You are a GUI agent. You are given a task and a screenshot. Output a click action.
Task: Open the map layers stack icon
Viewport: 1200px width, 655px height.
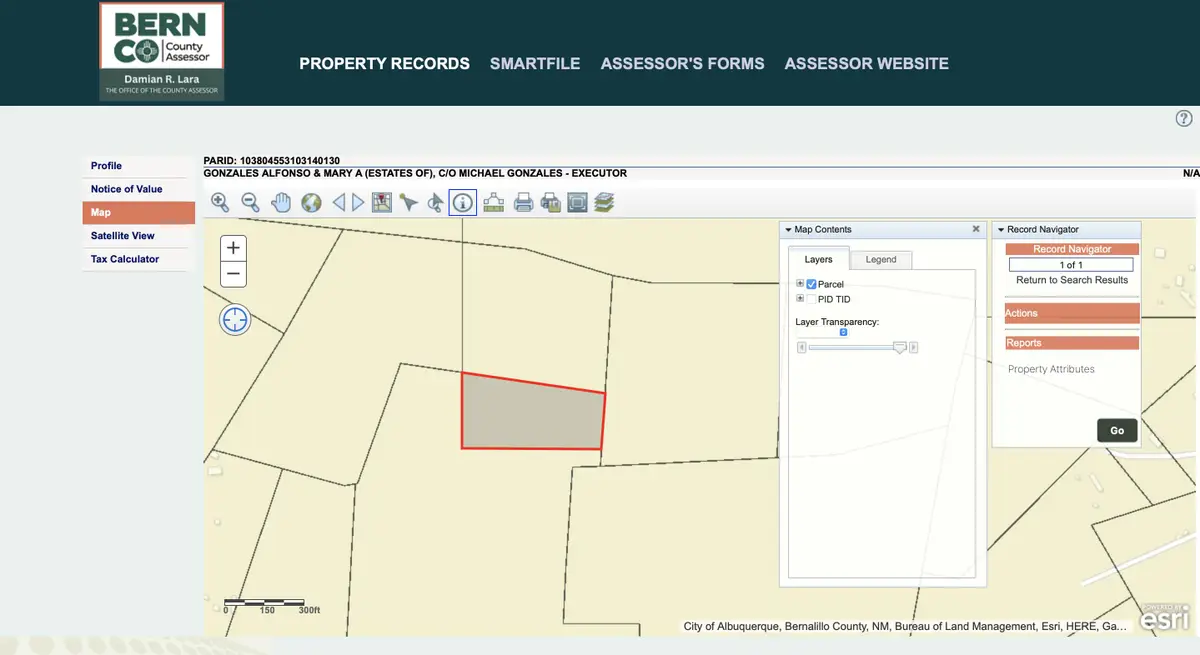603,203
